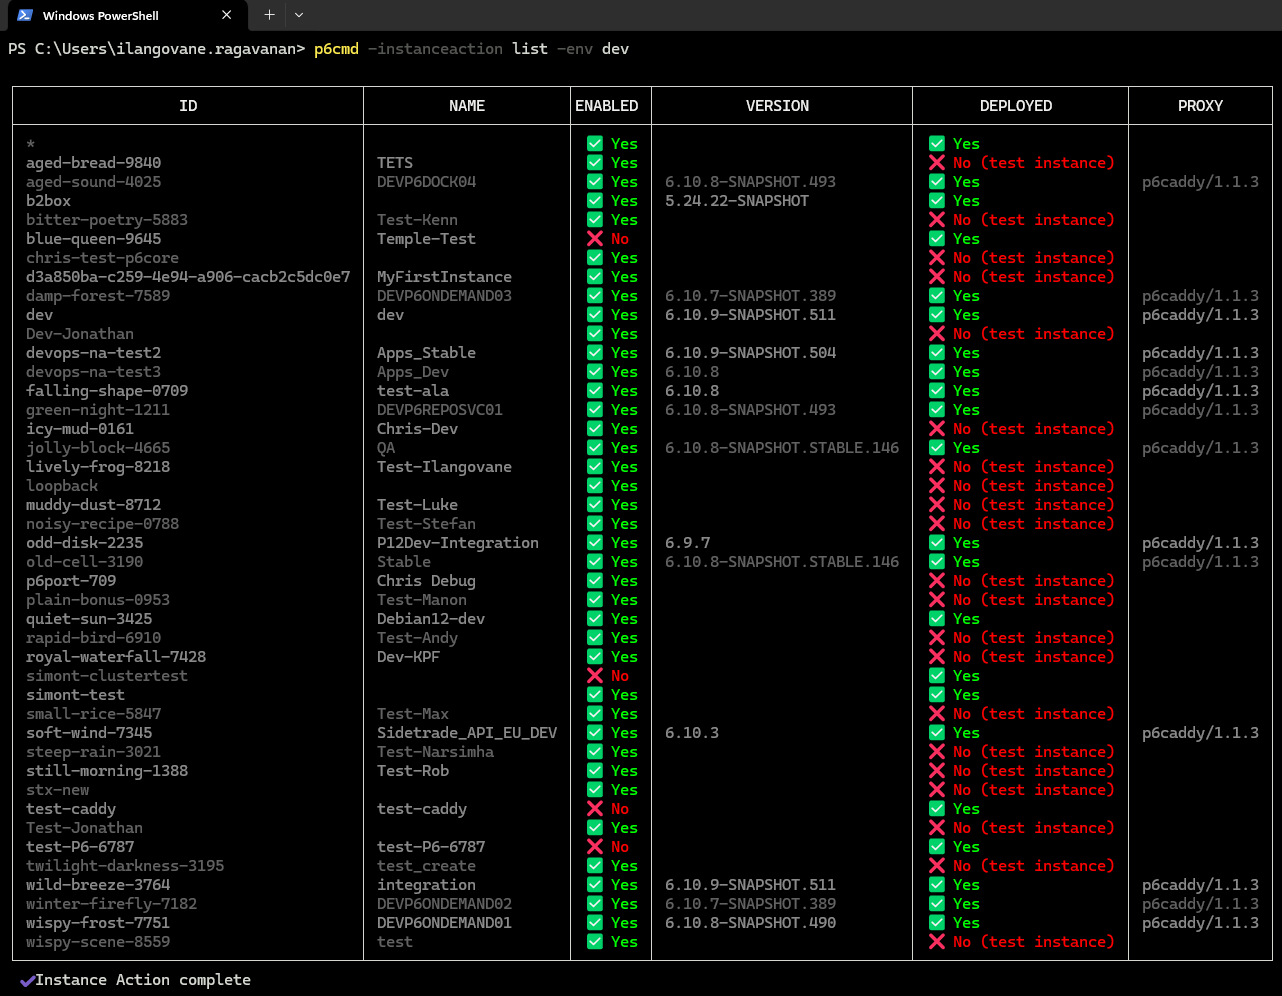Click green check in DEPLOYED column for odd-disk-2235

coord(937,543)
